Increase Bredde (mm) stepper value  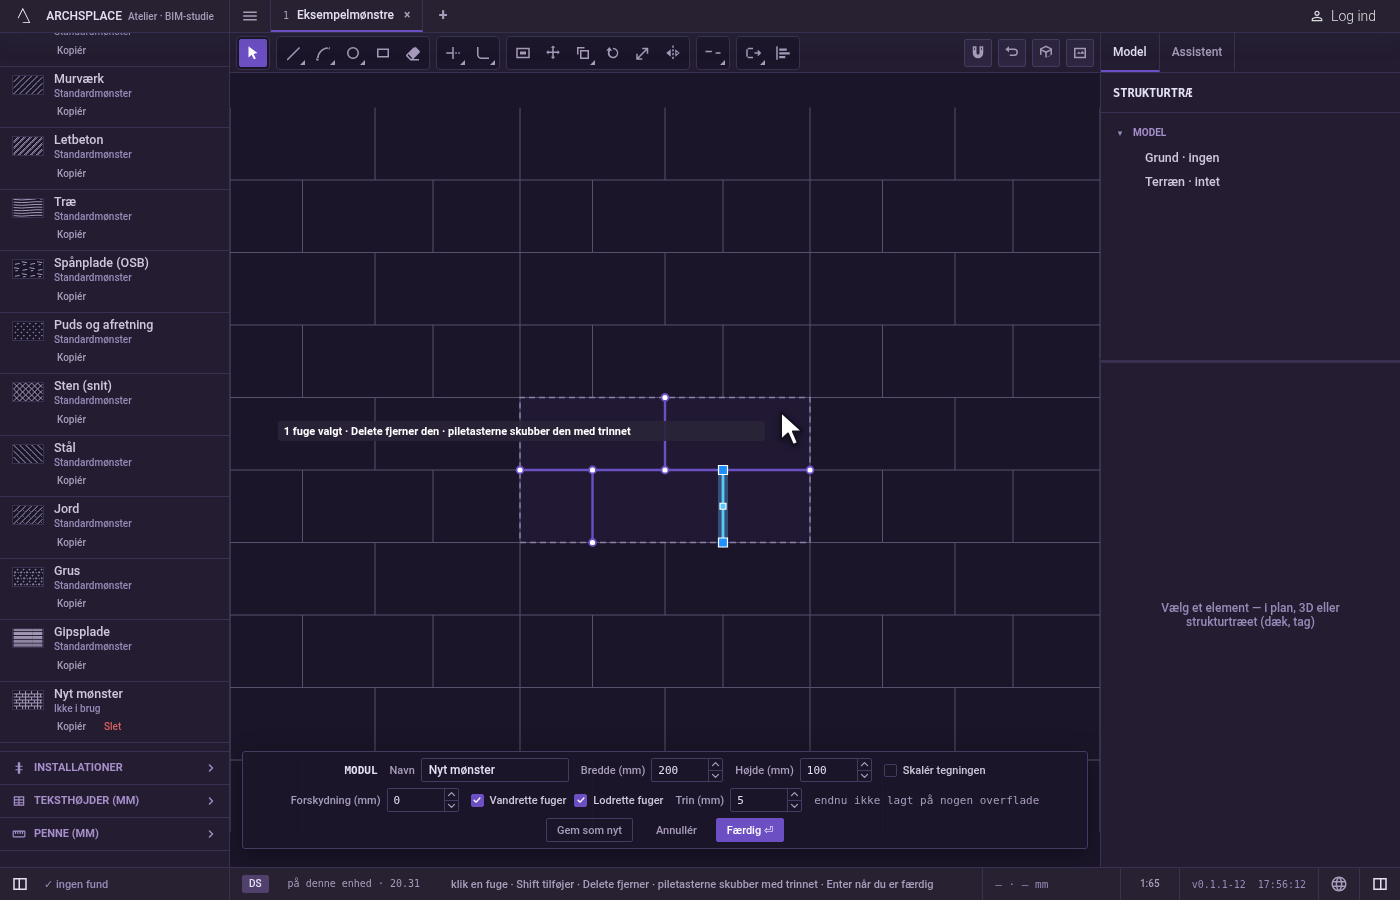pos(715,765)
